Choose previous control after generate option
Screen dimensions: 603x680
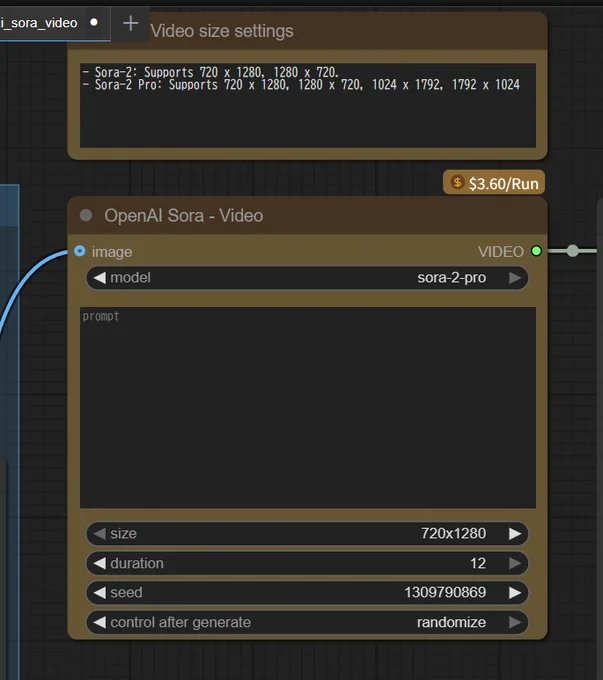(x=100, y=622)
